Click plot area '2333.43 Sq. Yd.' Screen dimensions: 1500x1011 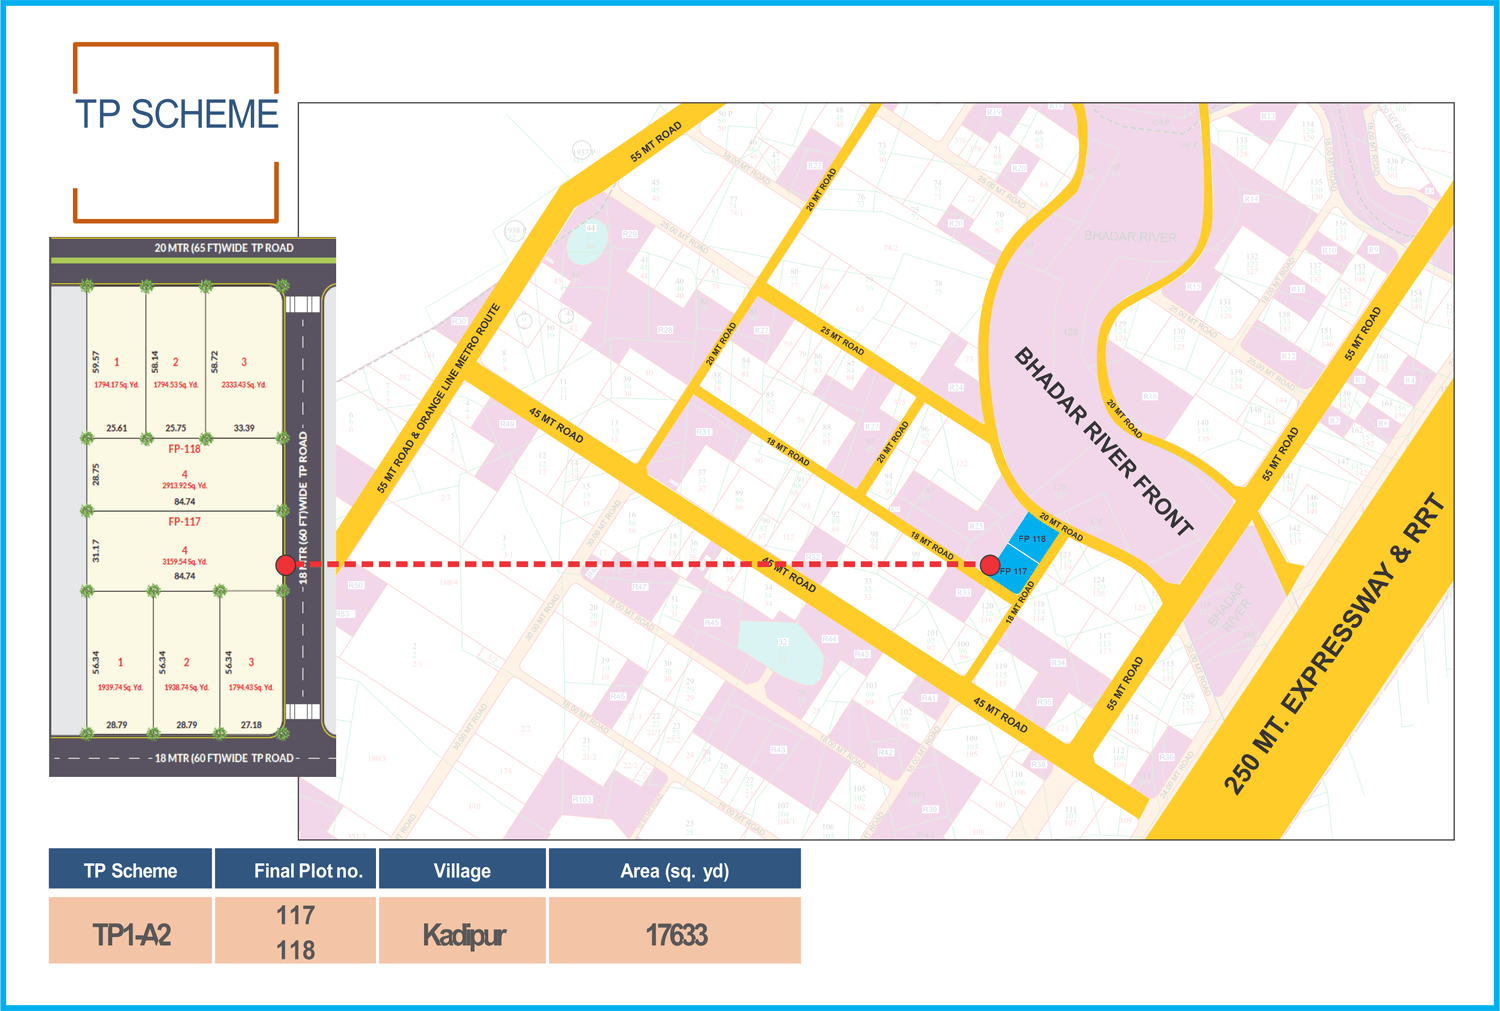tap(244, 385)
